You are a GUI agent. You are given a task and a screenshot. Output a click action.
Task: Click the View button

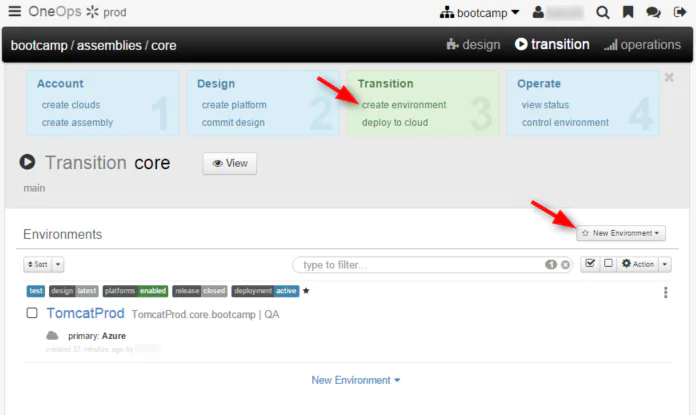(x=230, y=163)
